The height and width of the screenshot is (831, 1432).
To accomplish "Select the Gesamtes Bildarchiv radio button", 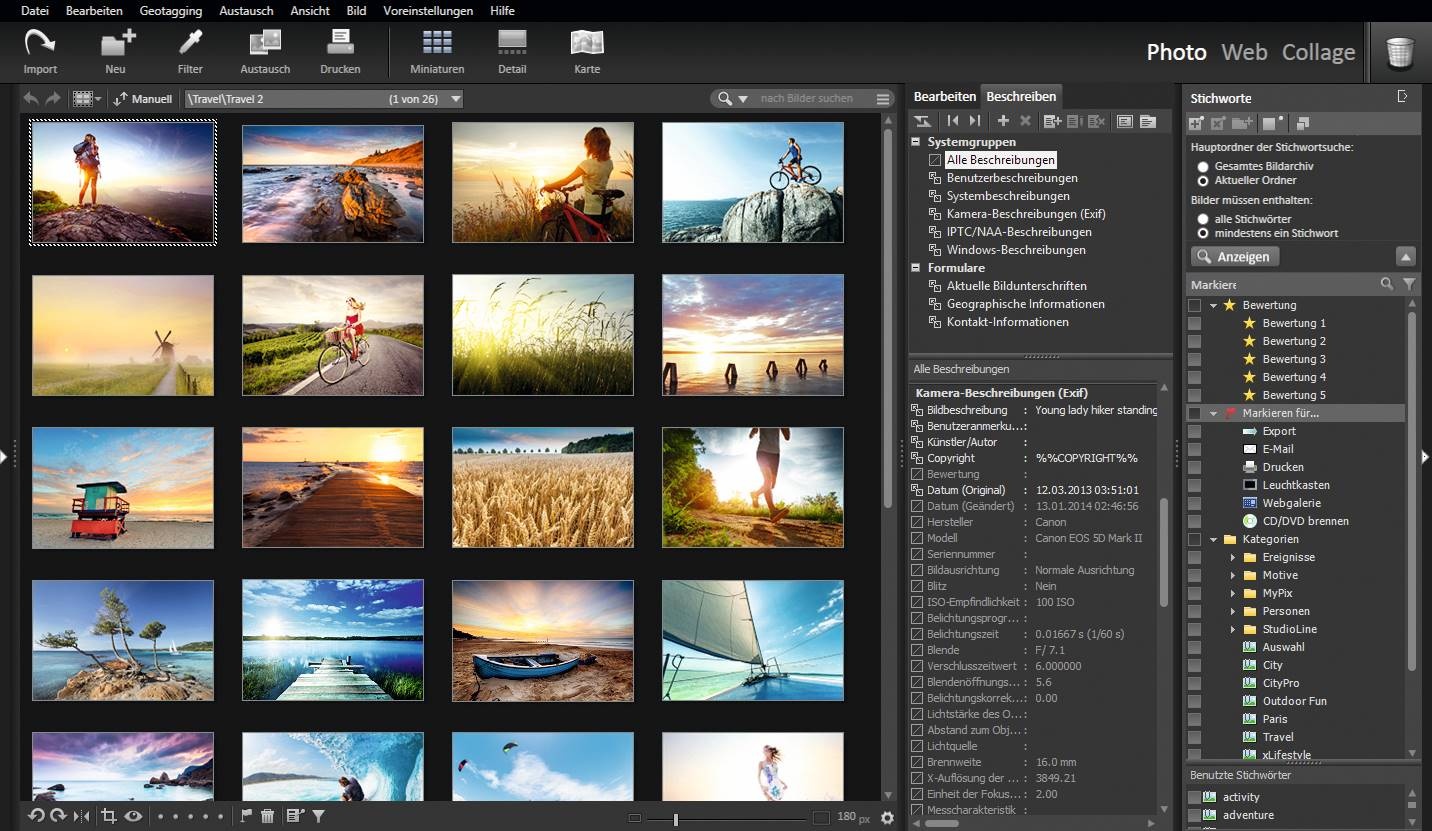I will [1203, 166].
